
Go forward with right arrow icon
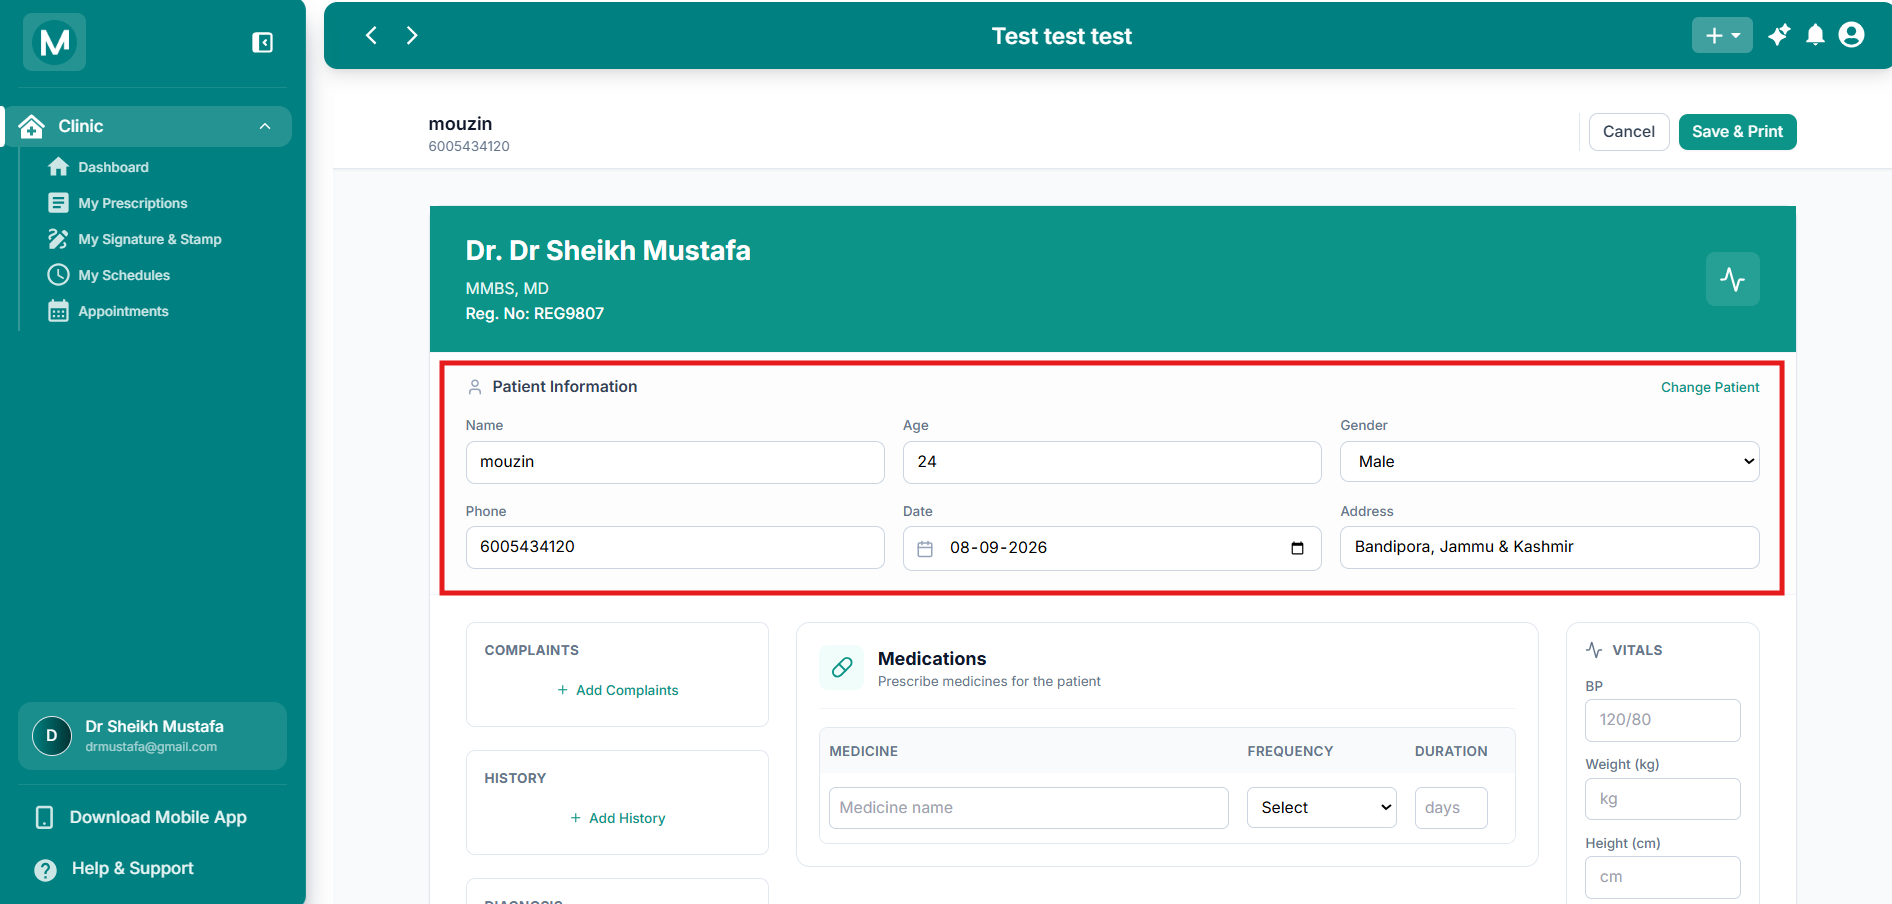(412, 36)
